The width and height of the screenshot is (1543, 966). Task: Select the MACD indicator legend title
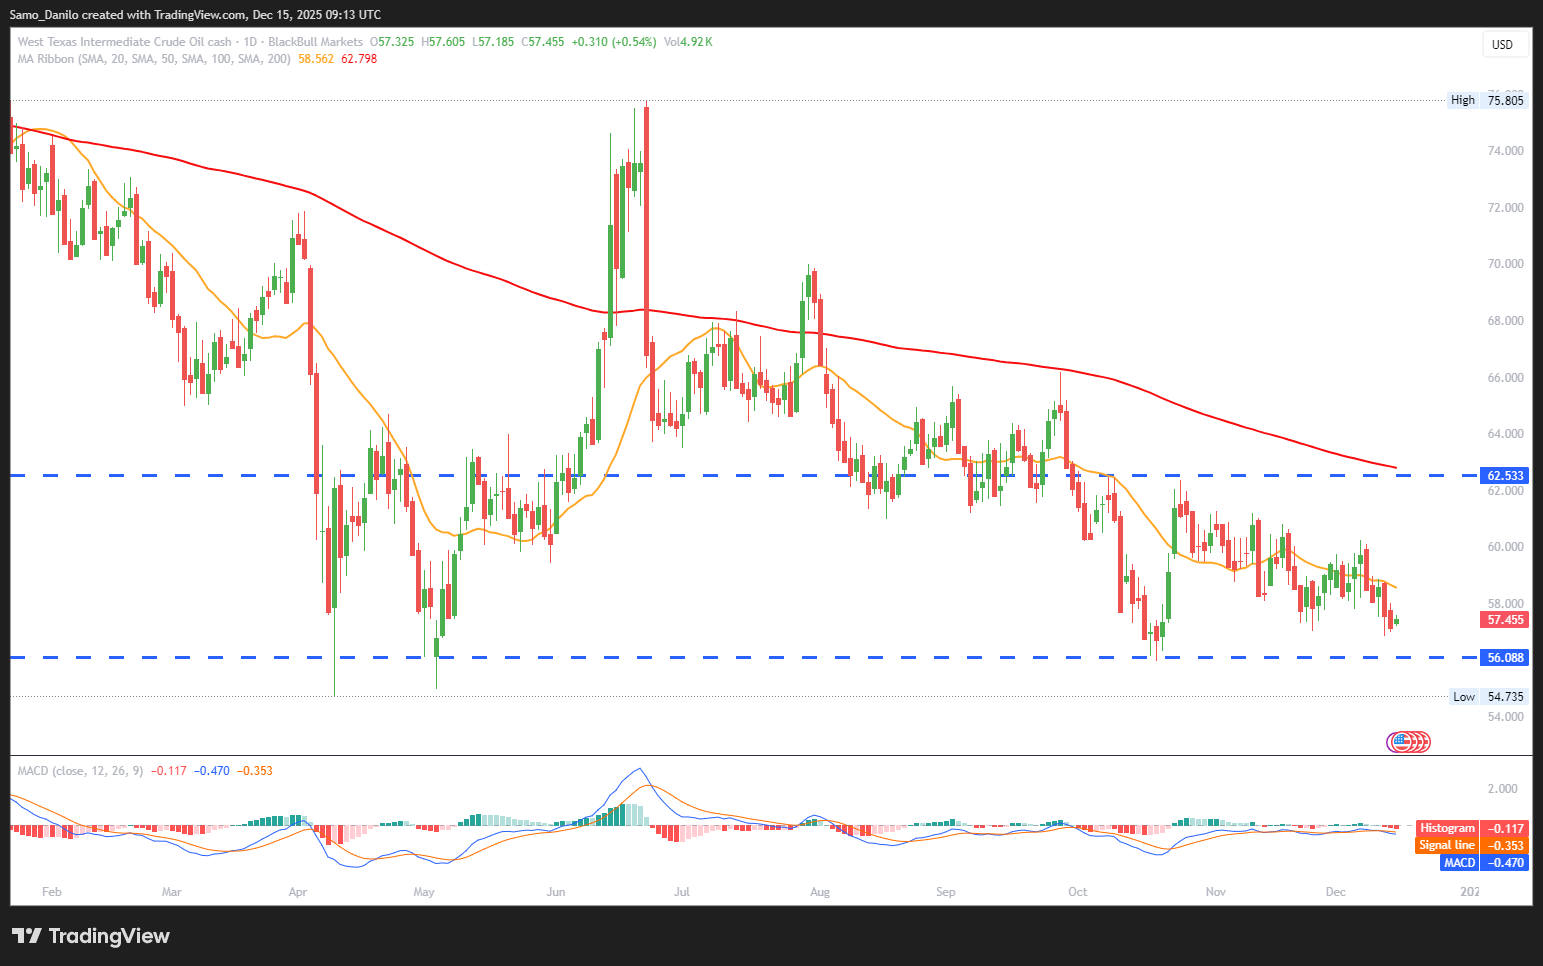coord(80,771)
